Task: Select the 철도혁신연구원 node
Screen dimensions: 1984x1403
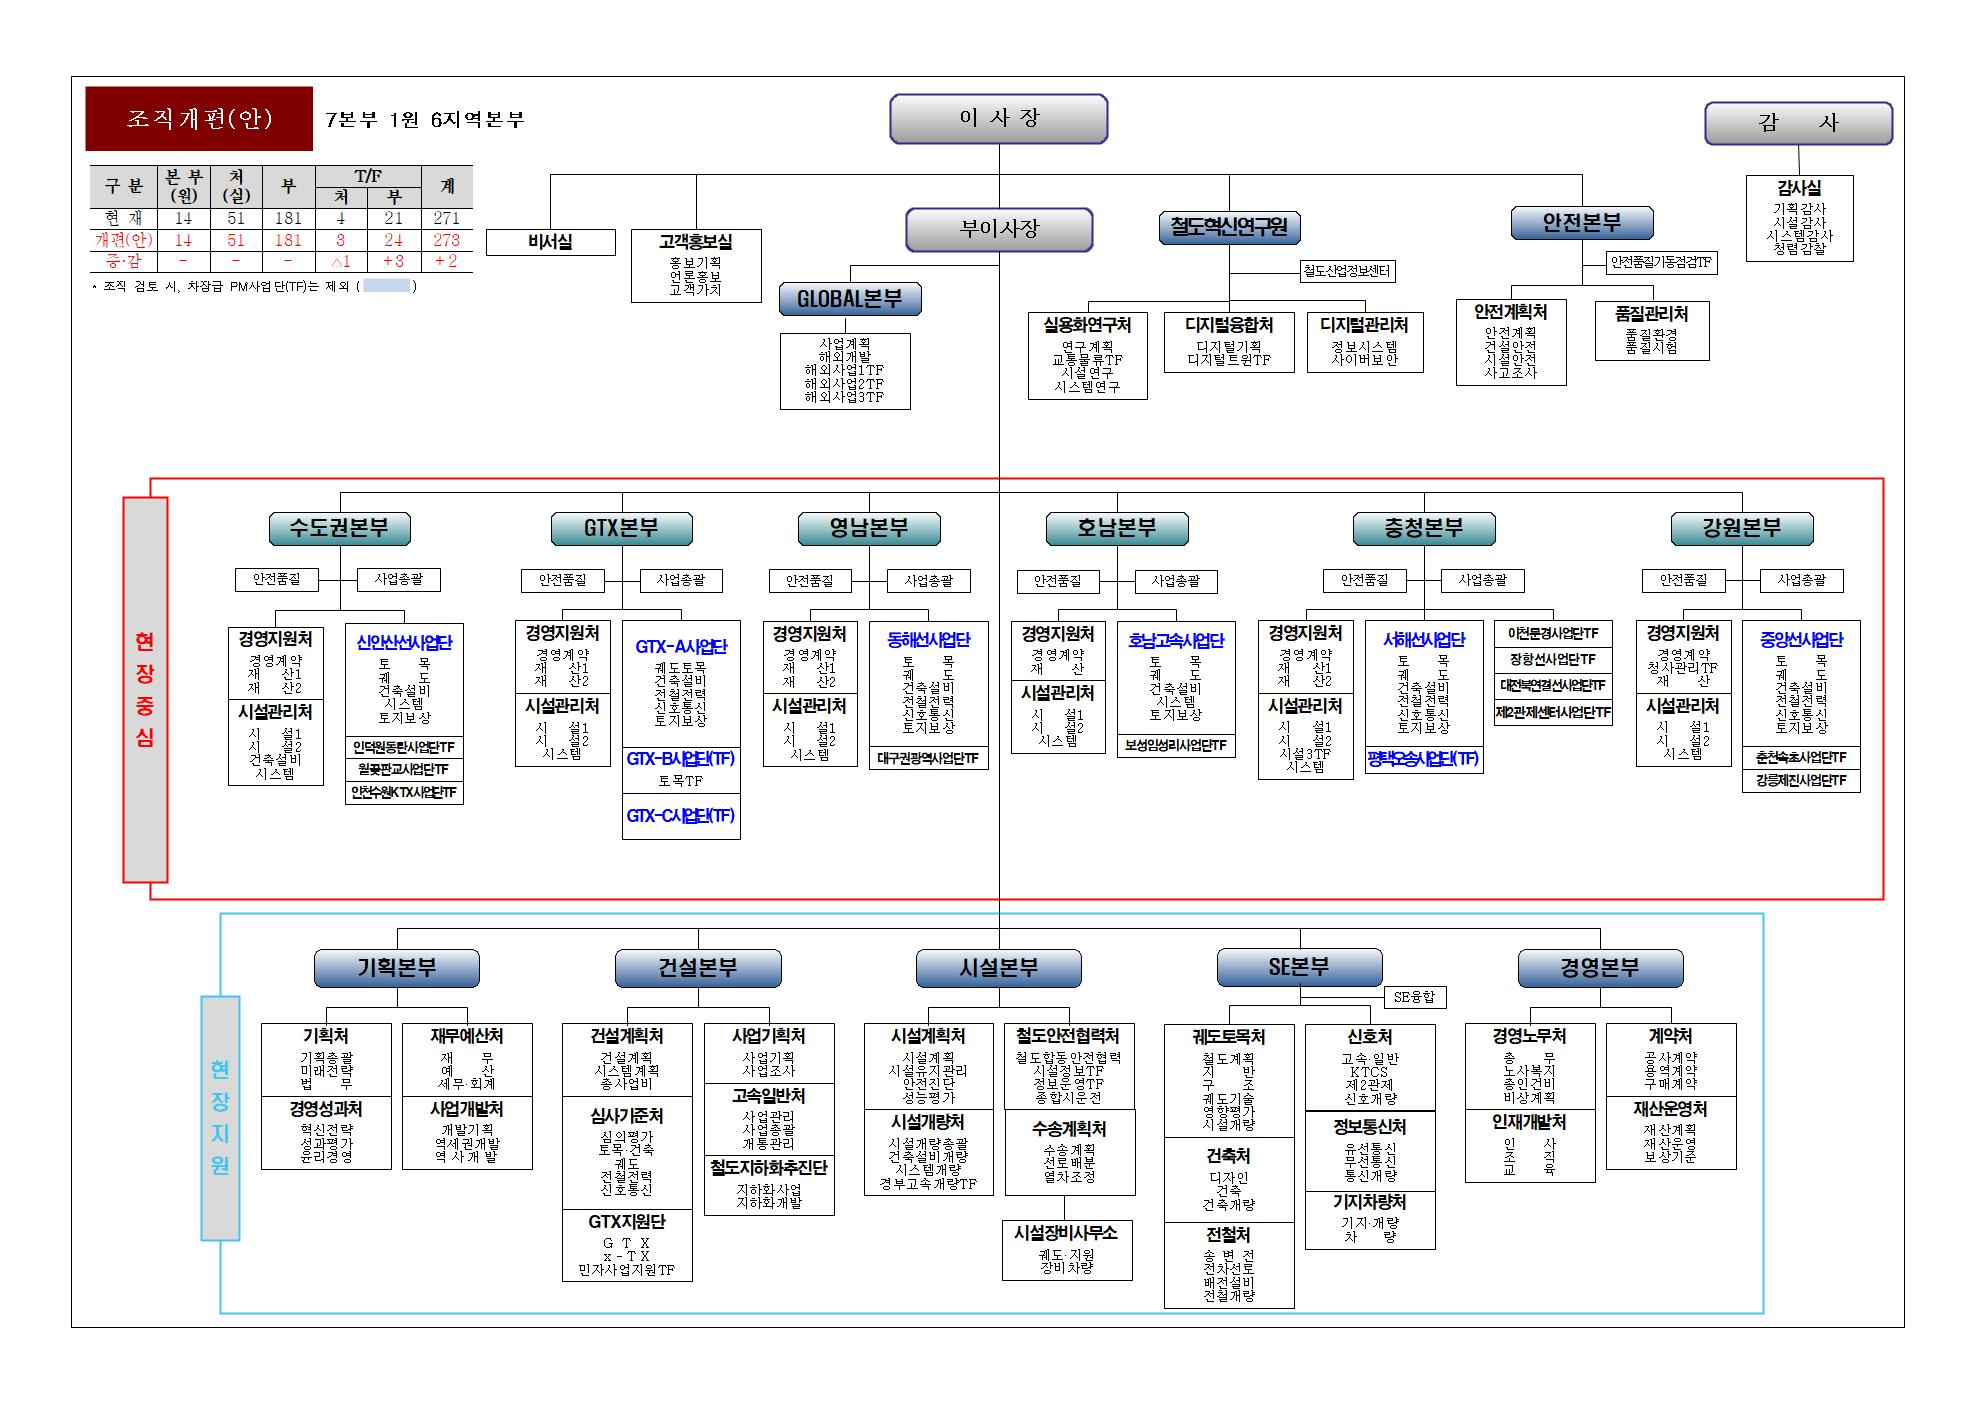Action: pyautogui.click(x=1229, y=227)
